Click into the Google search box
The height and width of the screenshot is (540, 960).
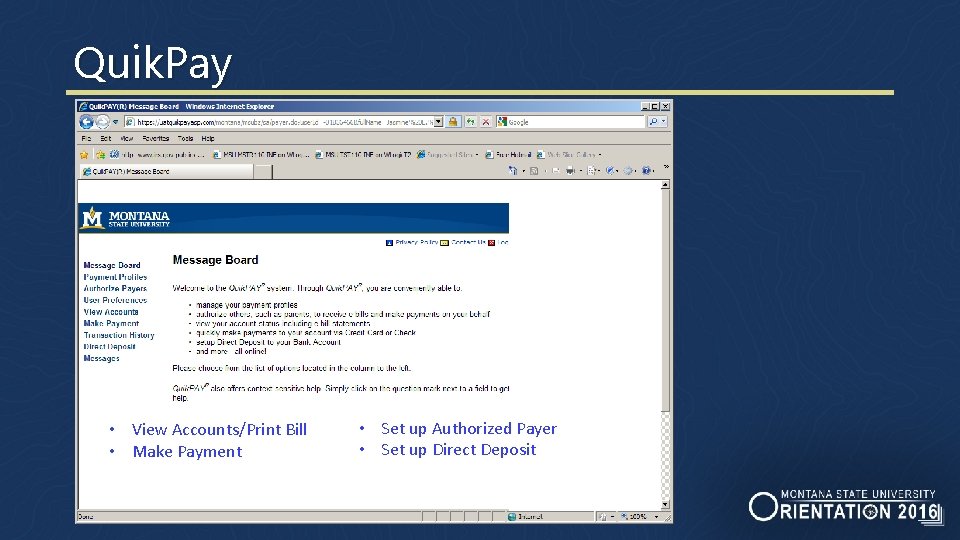coord(571,122)
